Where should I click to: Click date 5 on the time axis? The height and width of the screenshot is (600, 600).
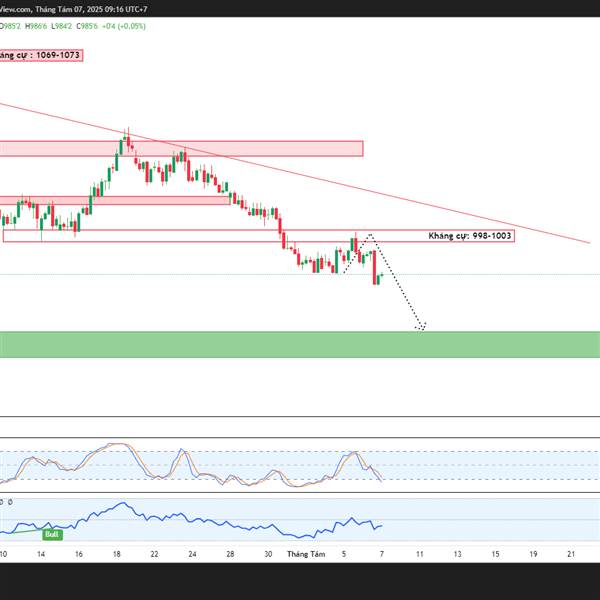click(344, 554)
